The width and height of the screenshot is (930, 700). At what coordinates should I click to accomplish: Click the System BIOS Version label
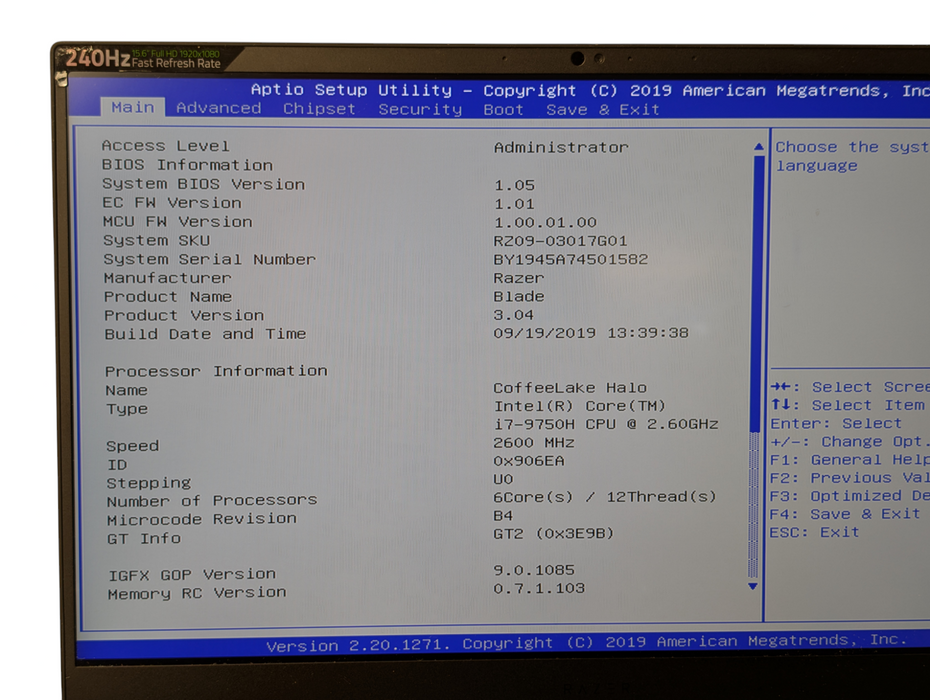pyautogui.click(x=203, y=184)
